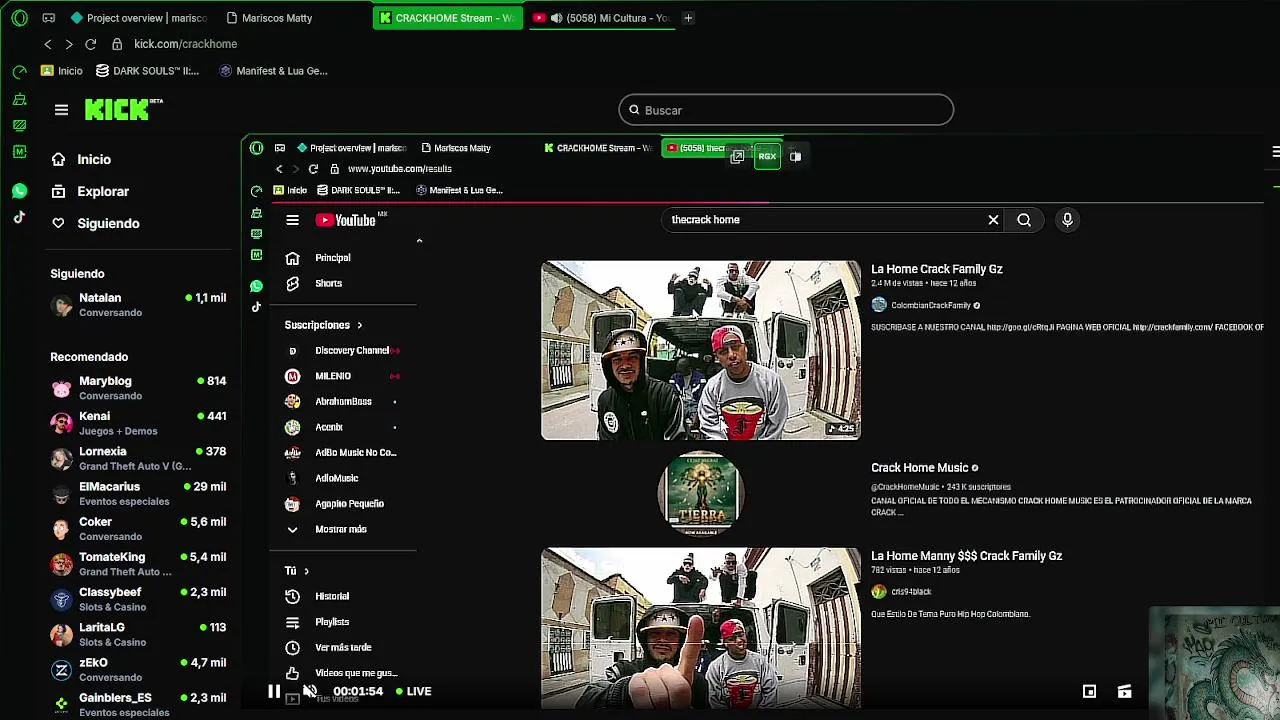Open the Inicio bookmark in the bookmarks bar
1280x720 pixels.
coord(61,71)
